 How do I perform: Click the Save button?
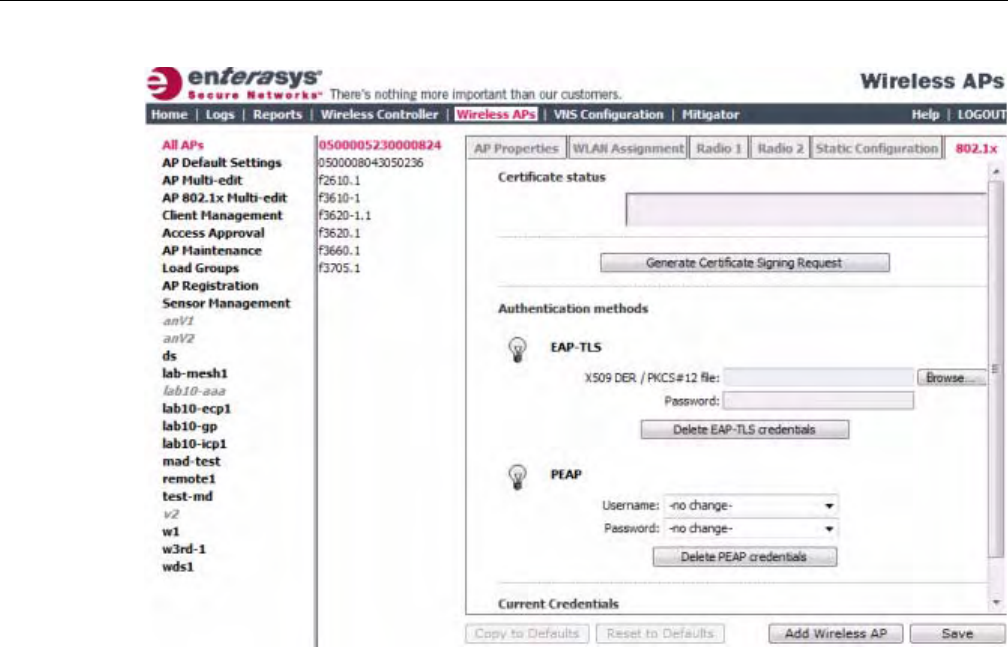pyautogui.click(x=957, y=633)
